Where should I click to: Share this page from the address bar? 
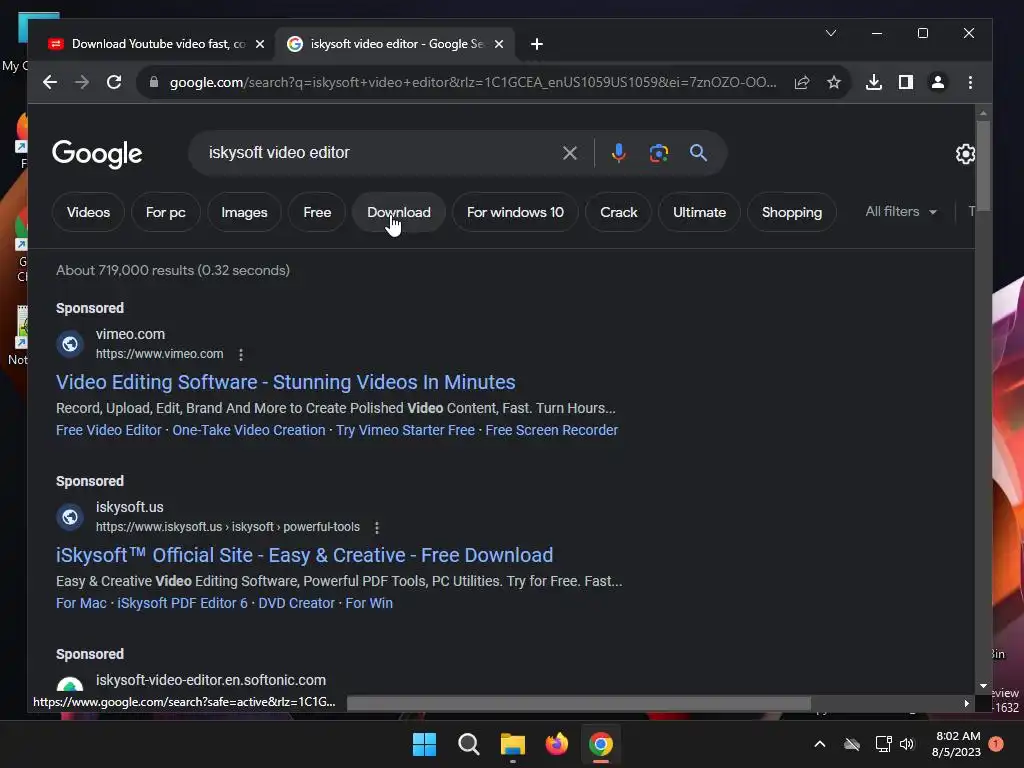802,82
